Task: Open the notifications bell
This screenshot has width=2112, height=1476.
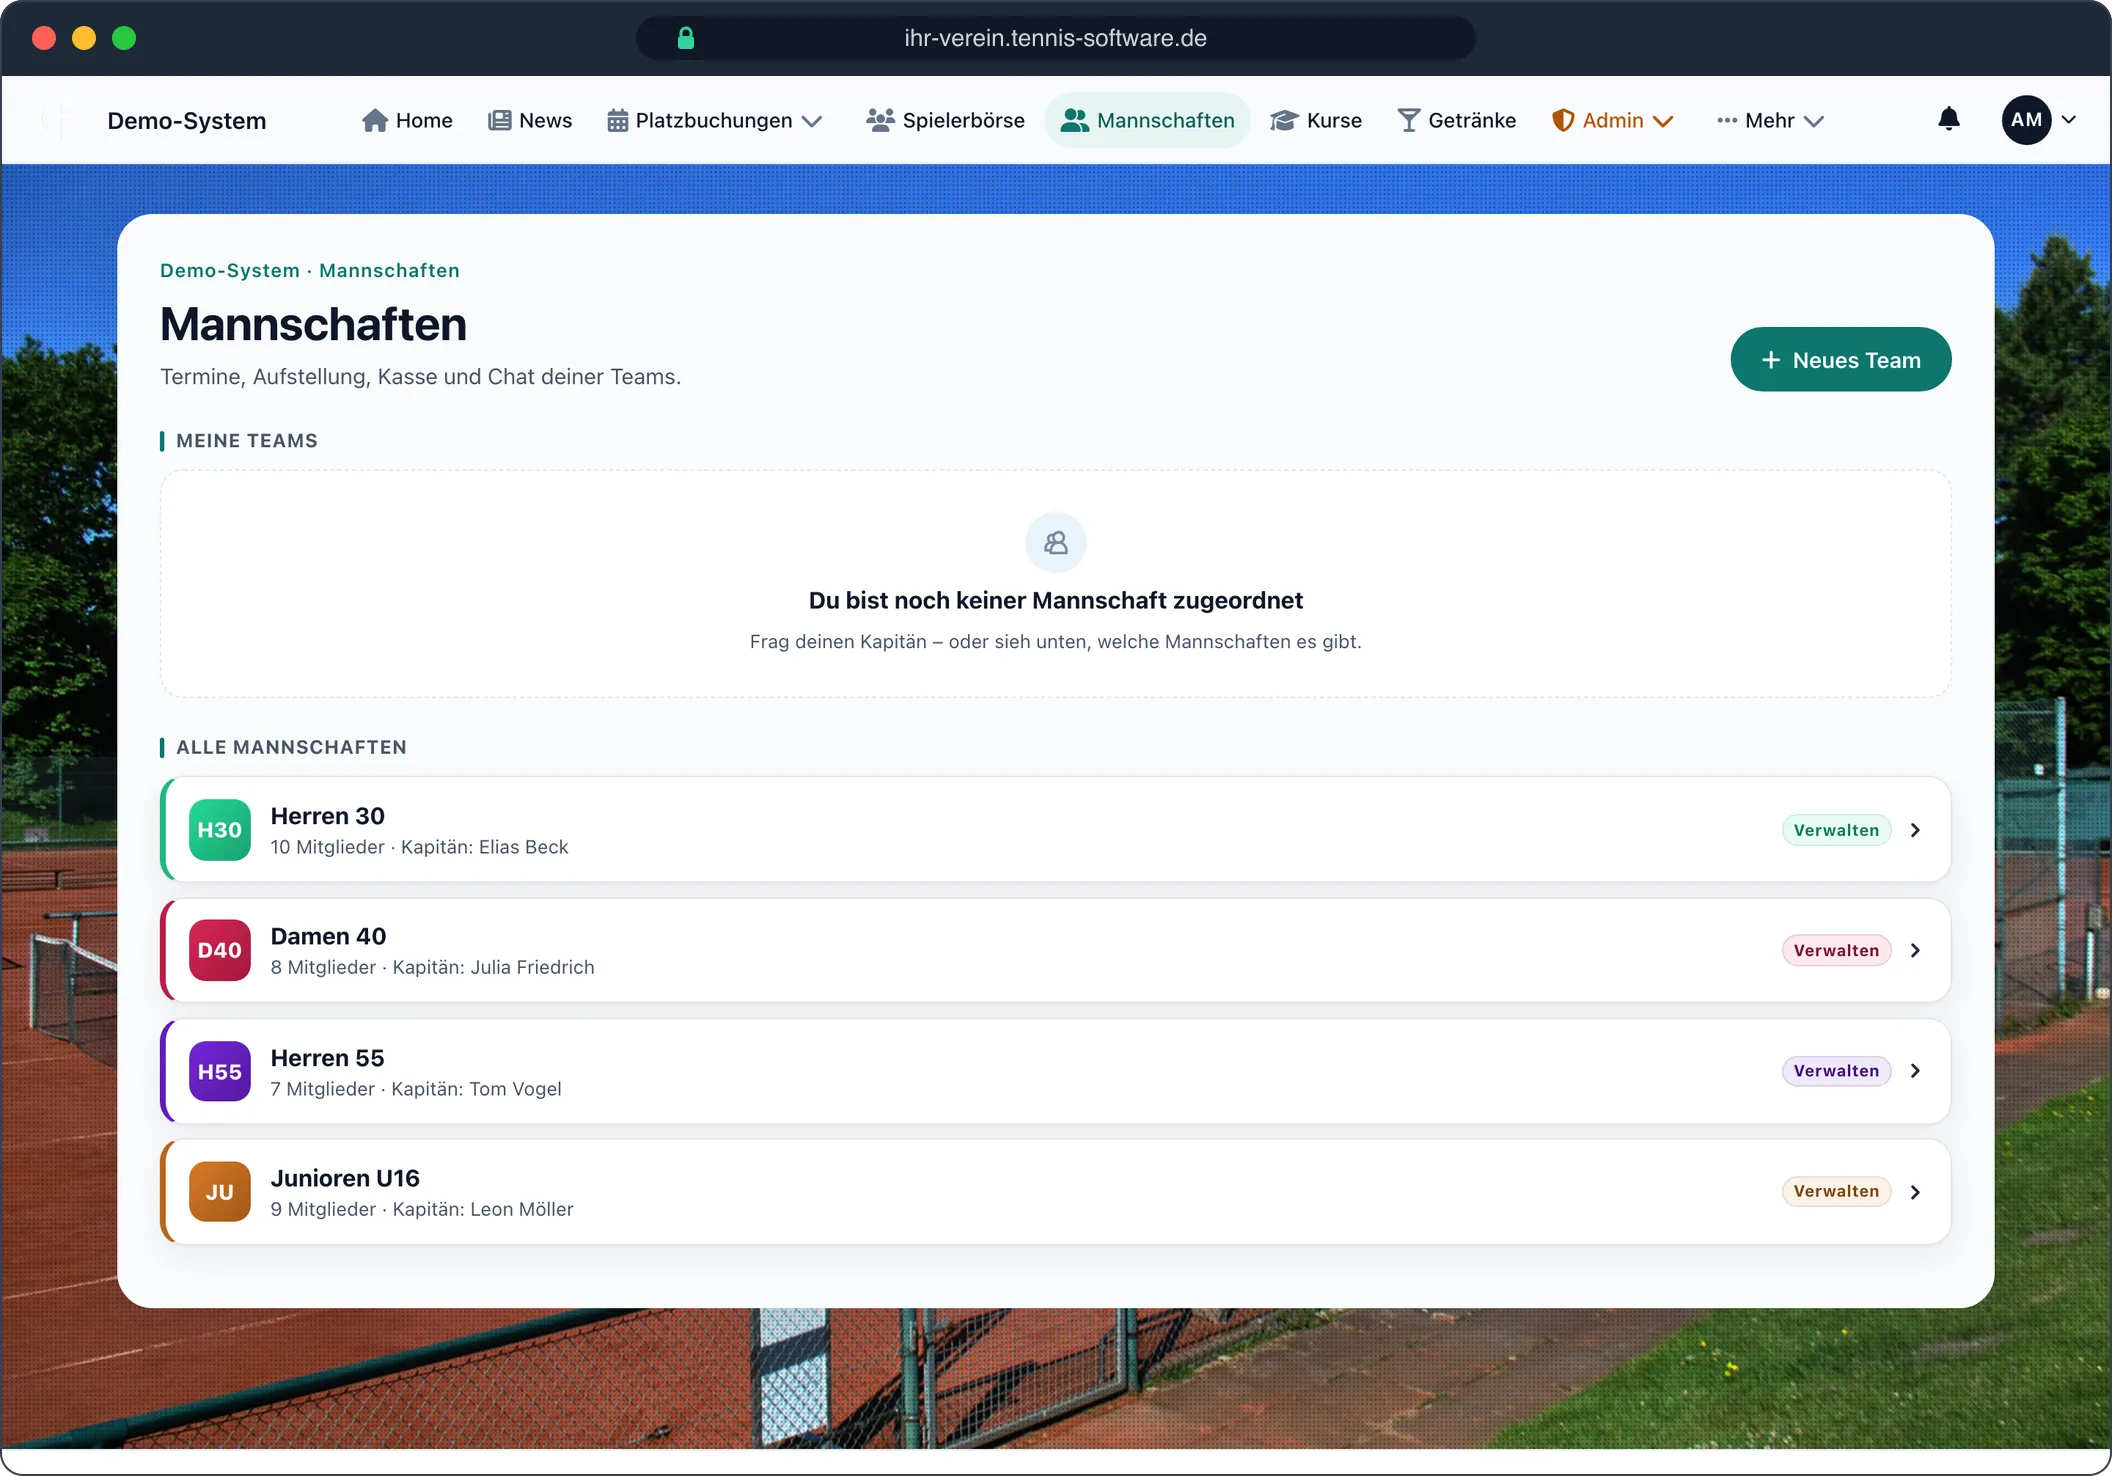Action: [1948, 120]
